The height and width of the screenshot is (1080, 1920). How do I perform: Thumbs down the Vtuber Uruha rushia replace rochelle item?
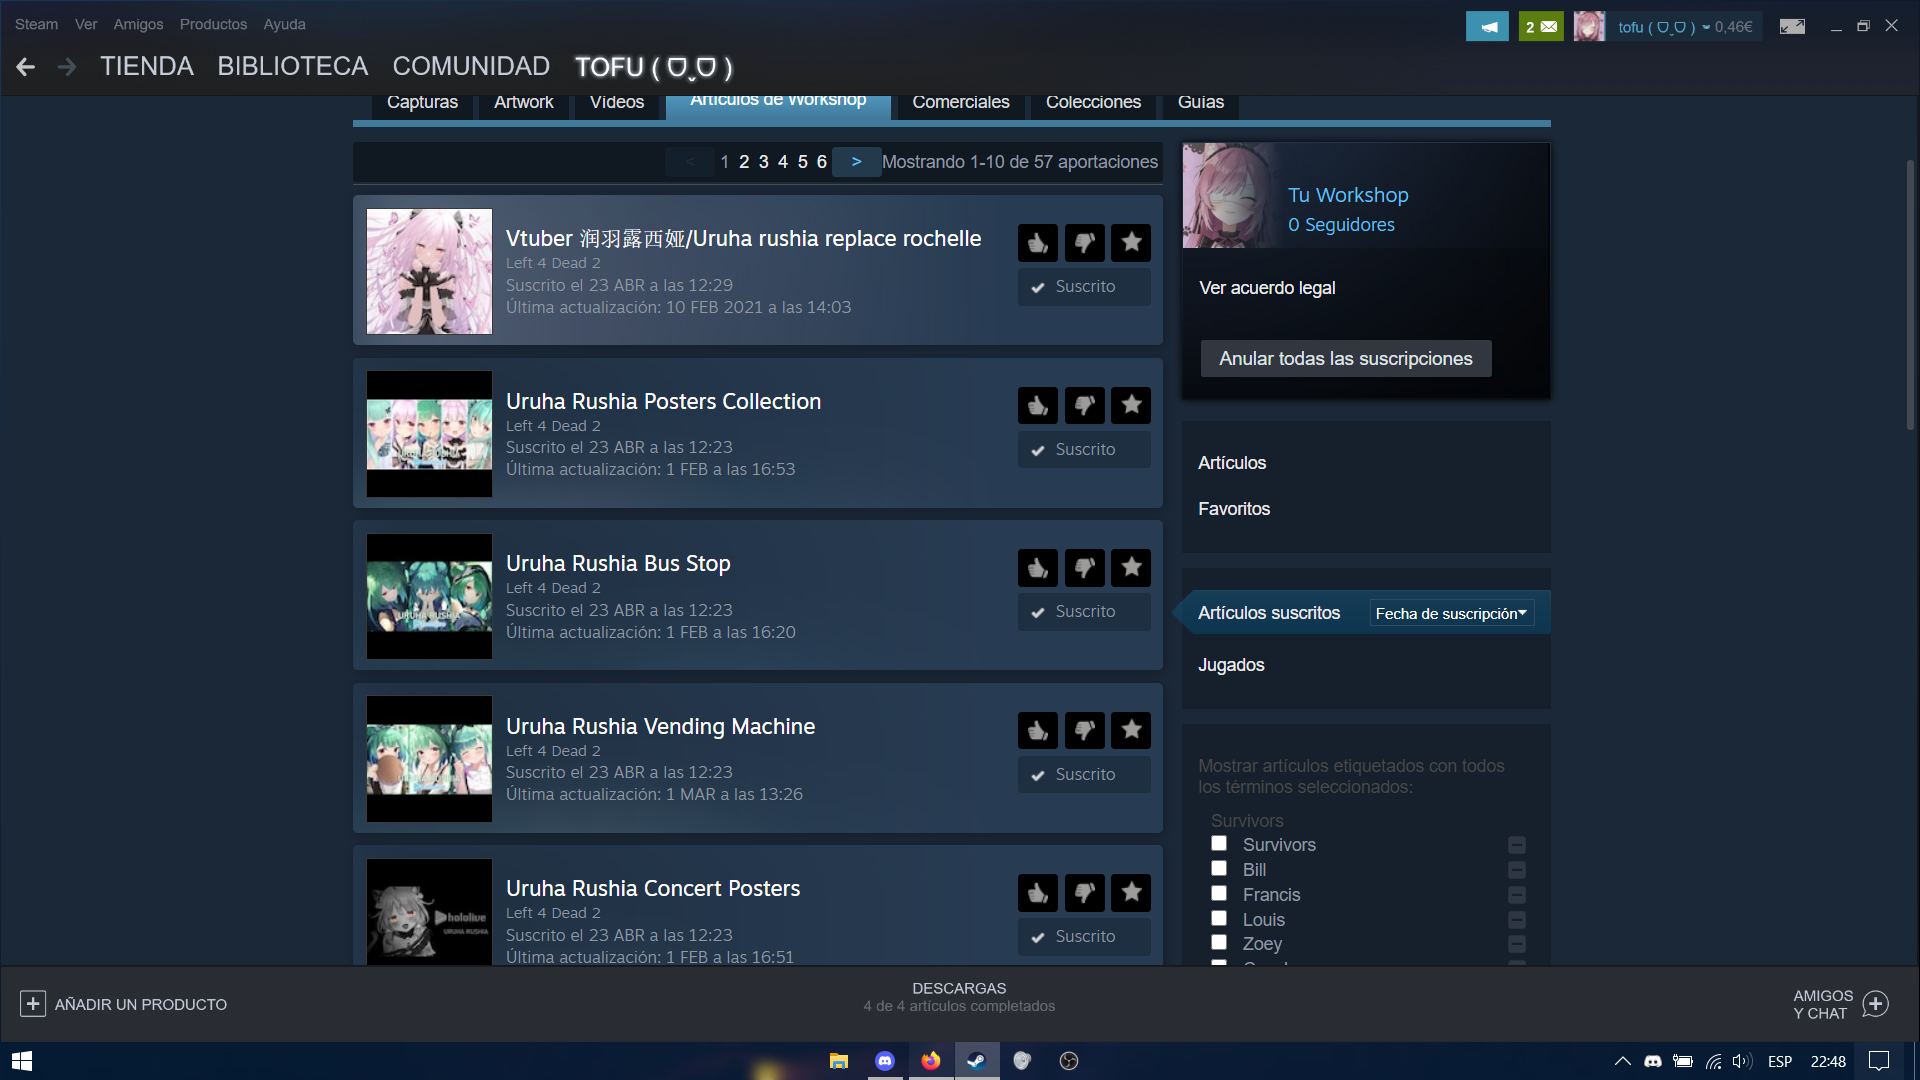point(1084,243)
